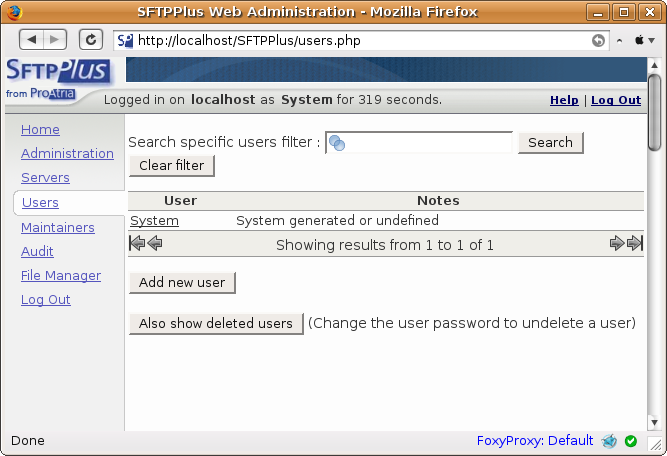Screen dimensions: 667x456
Task: Go back with the browser back arrow
Action: pos(31,40)
